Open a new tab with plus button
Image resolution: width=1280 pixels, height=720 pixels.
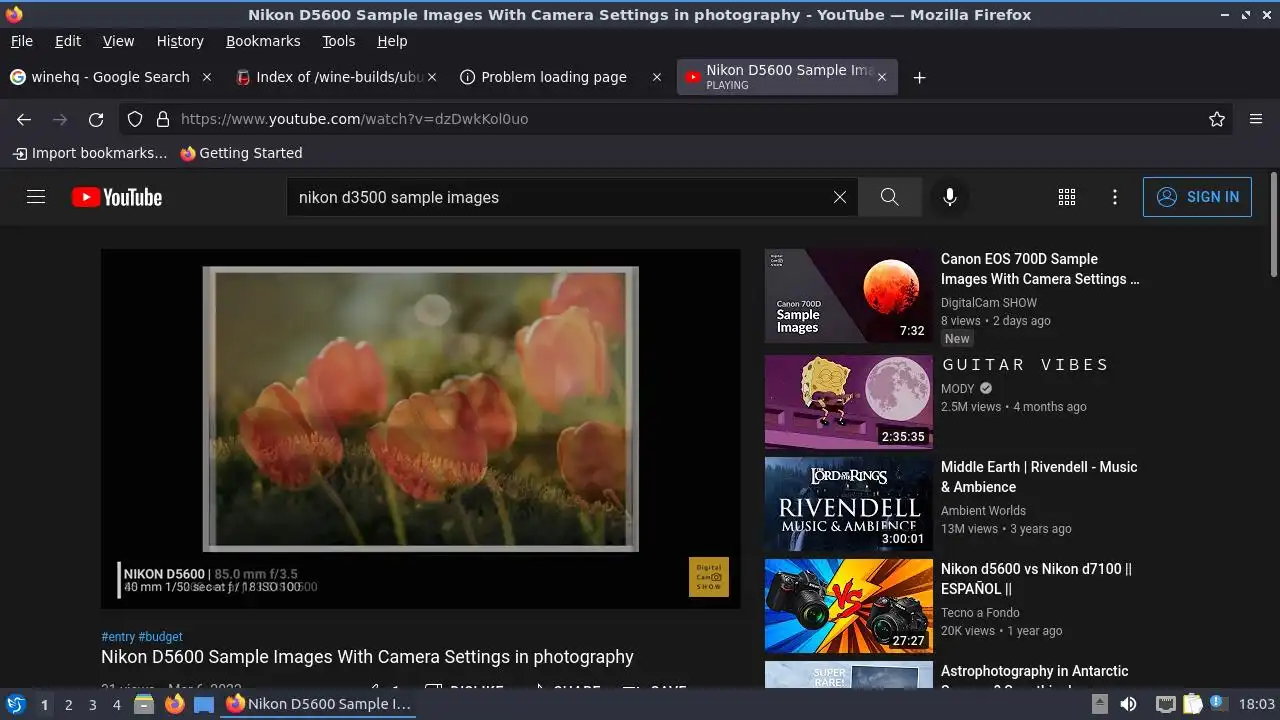pos(919,77)
